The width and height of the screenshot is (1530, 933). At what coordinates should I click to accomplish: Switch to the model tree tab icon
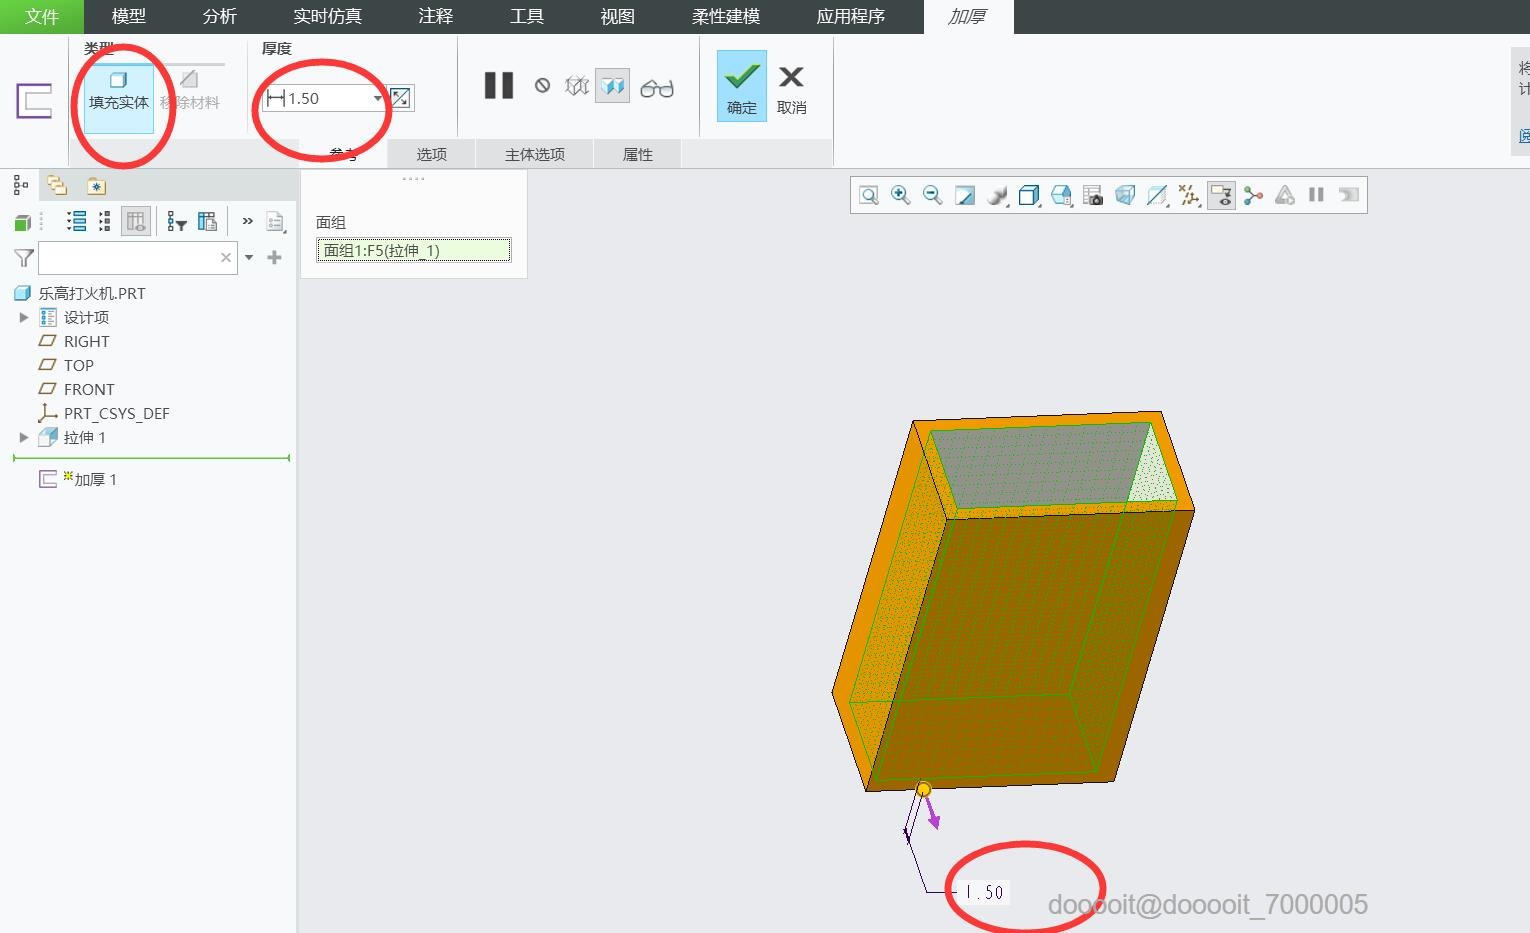pyautogui.click(x=20, y=185)
